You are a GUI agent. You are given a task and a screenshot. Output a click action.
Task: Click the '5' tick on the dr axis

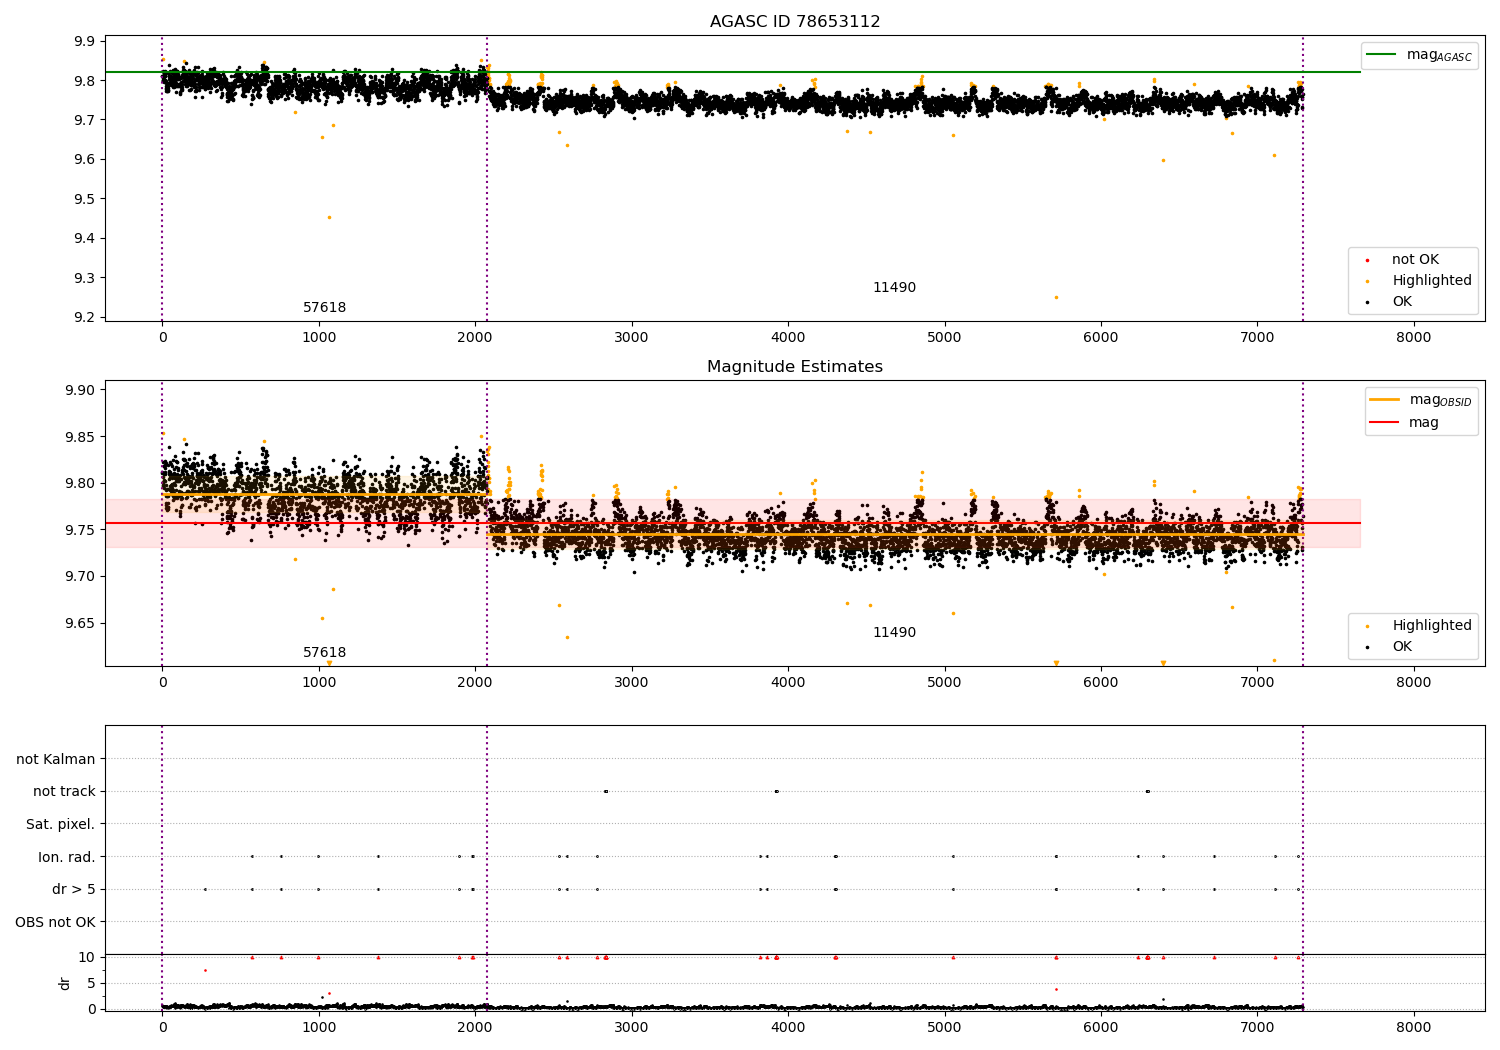pyautogui.click(x=92, y=983)
